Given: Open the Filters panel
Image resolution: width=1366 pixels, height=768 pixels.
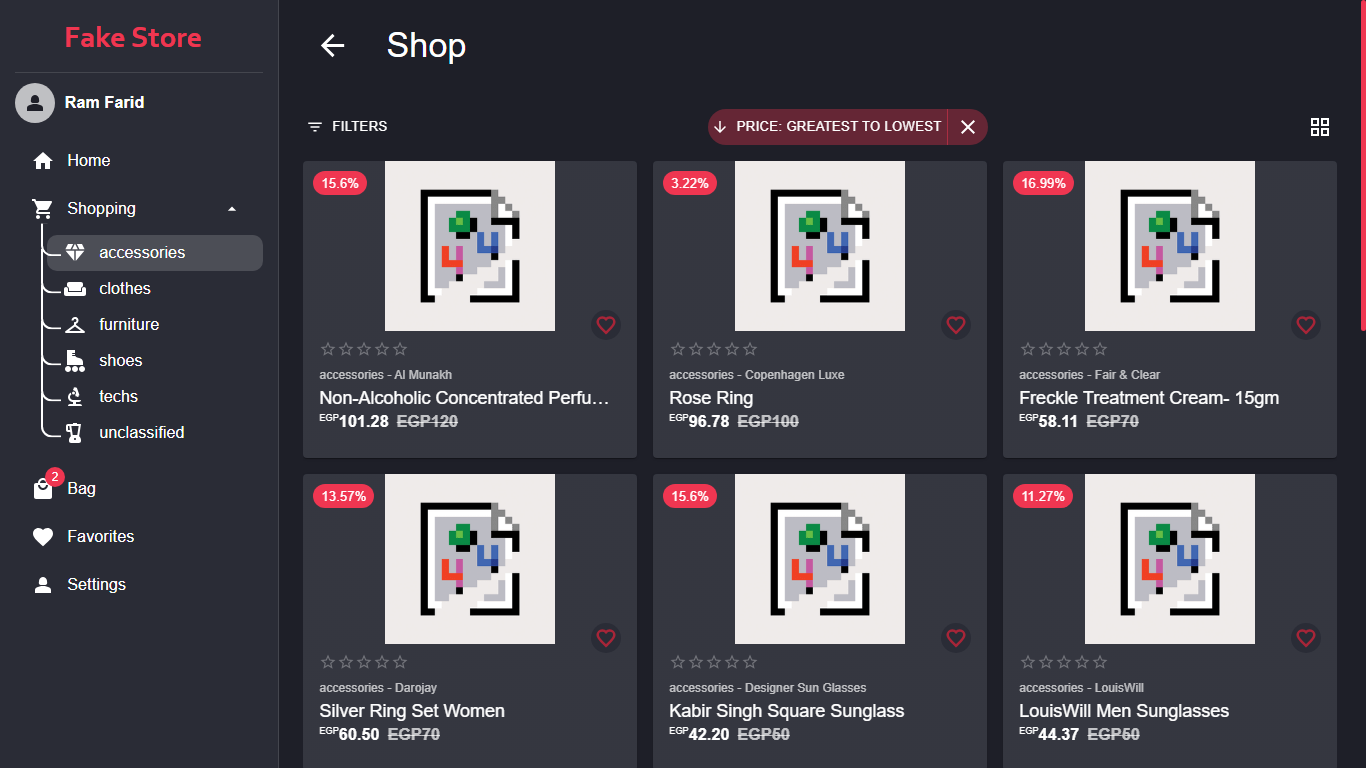Looking at the screenshot, I should click(x=347, y=127).
